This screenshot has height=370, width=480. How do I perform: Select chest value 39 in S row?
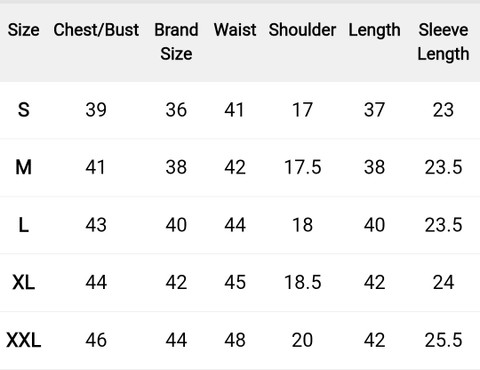pyautogui.click(x=96, y=110)
